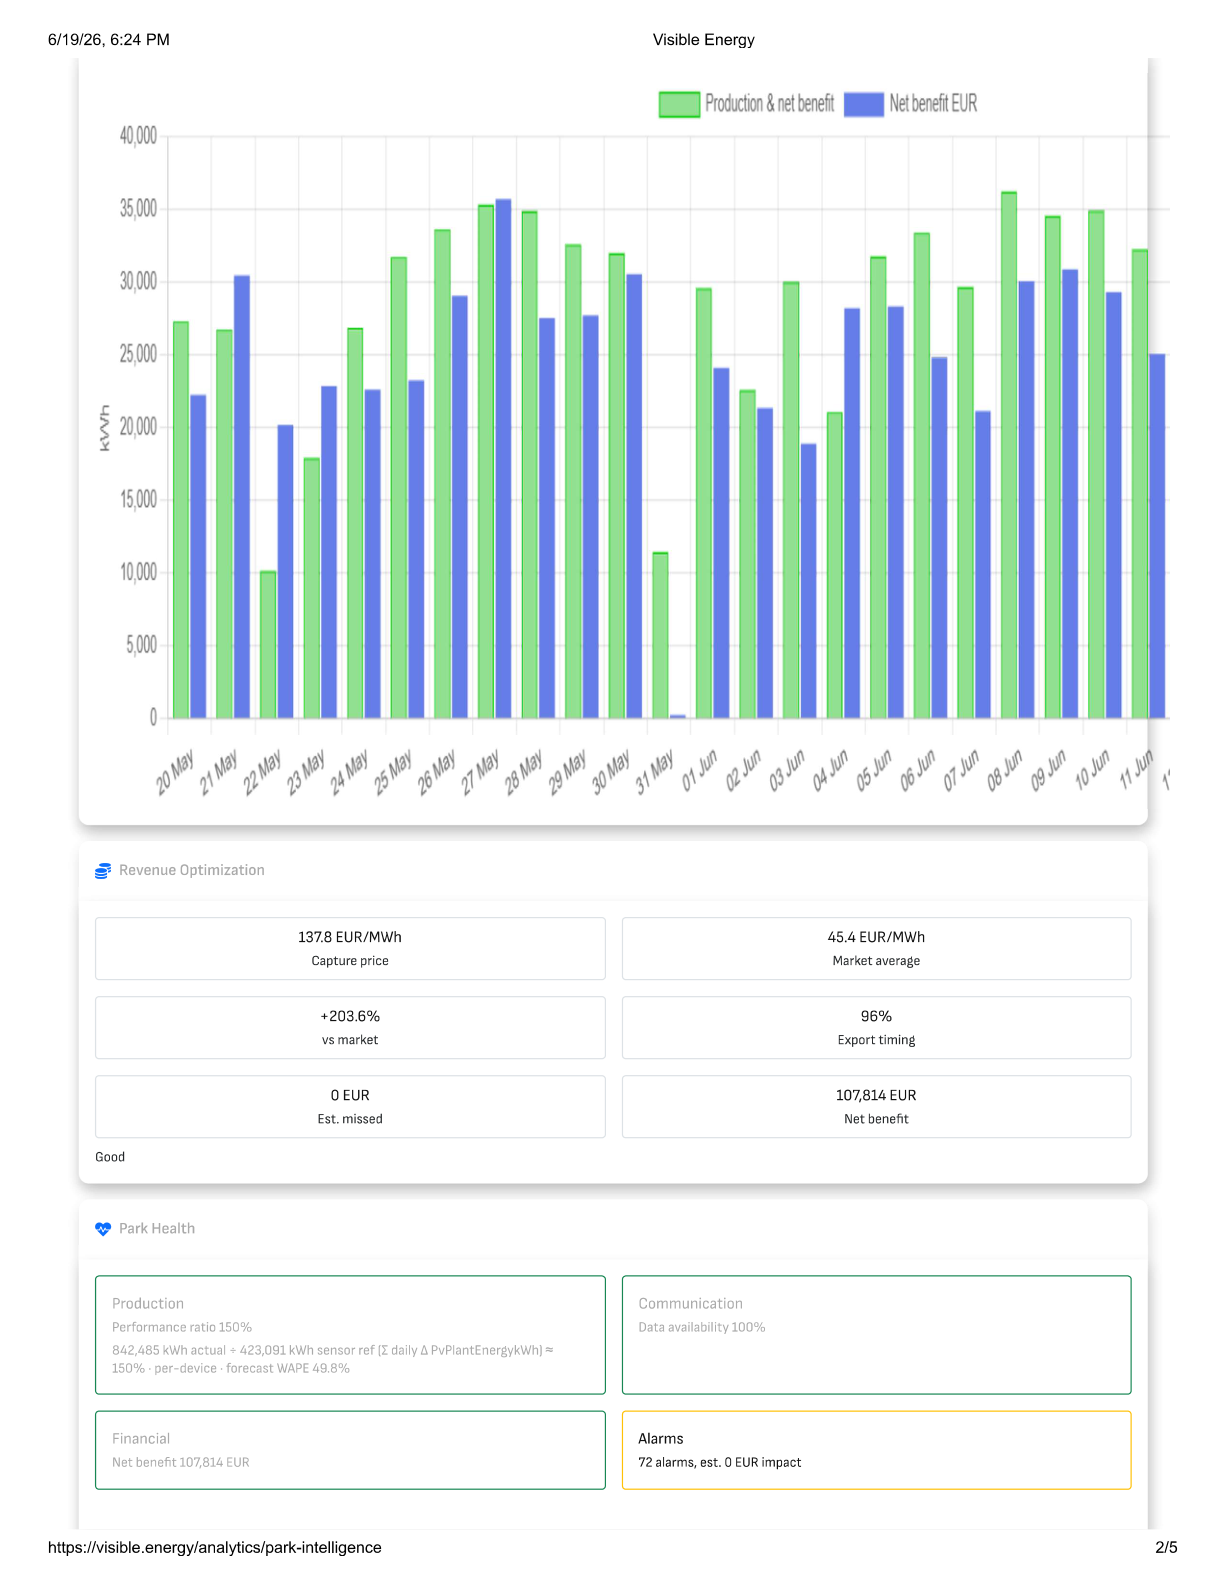
Task: Click the 20 May axis label
Action: (176, 772)
